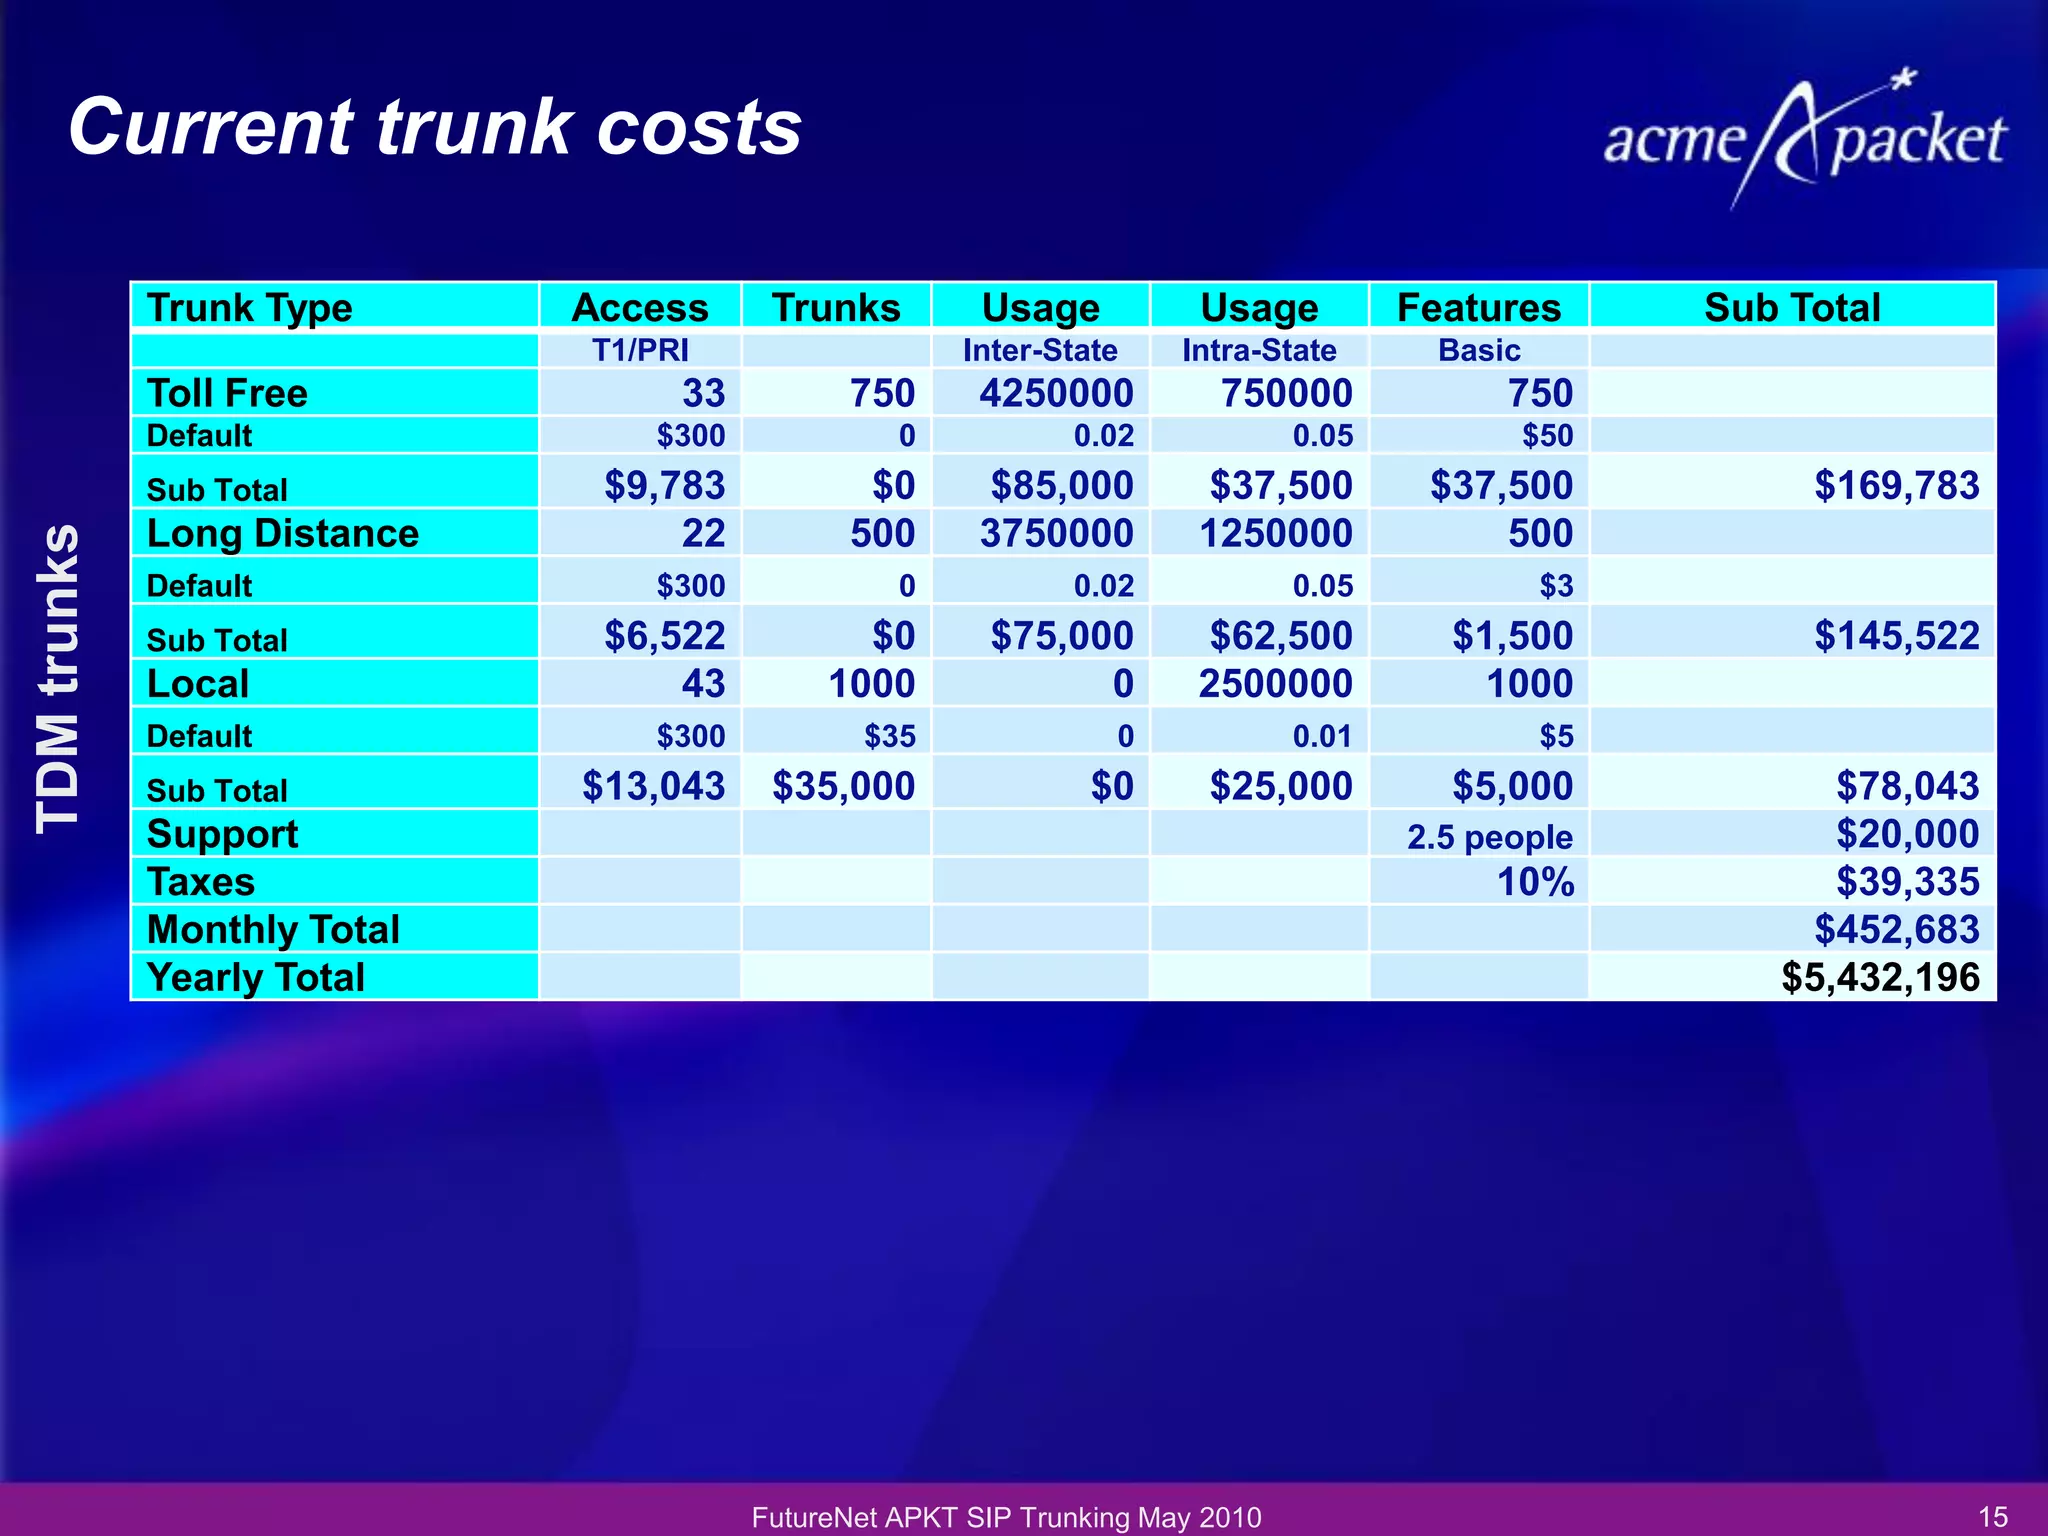Click the slide number 15

[1993, 1517]
